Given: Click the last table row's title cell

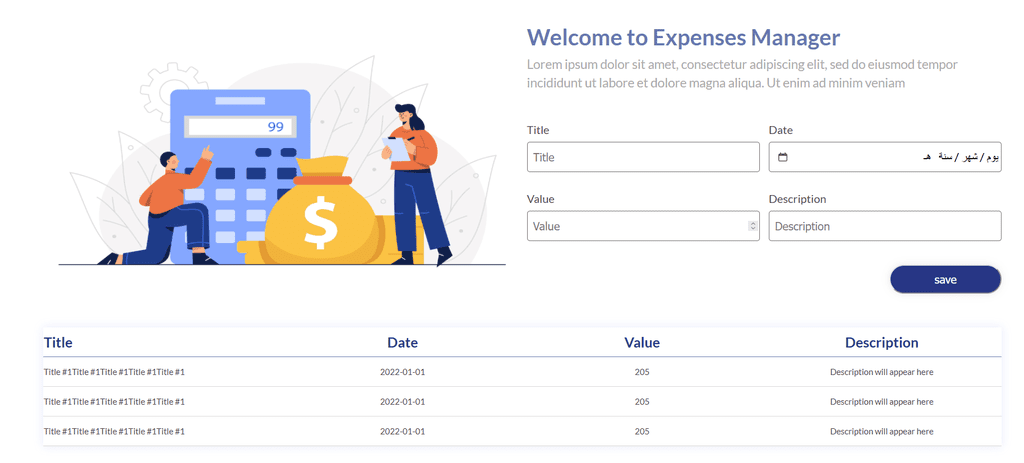Looking at the screenshot, I should click(x=114, y=432).
